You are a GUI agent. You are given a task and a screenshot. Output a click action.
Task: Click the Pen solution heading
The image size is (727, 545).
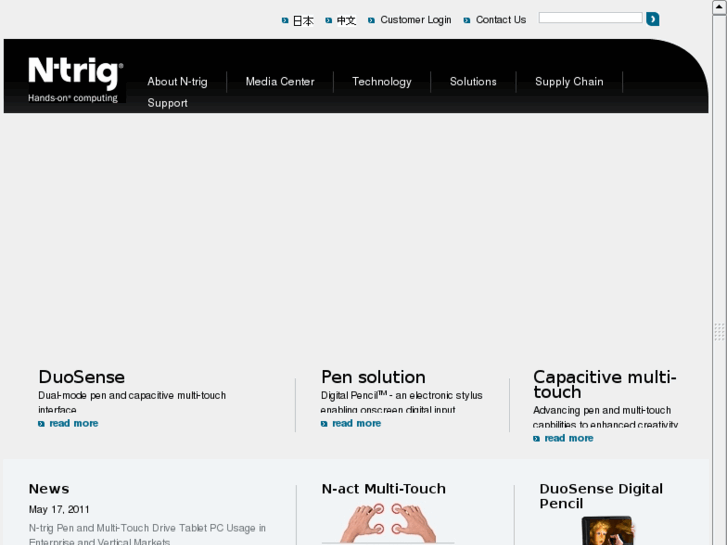pyautogui.click(x=373, y=377)
